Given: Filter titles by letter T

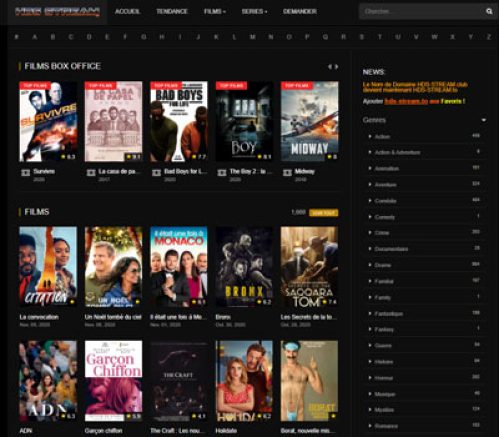Looking at the screenshot, I should click(x=380, y=37).
